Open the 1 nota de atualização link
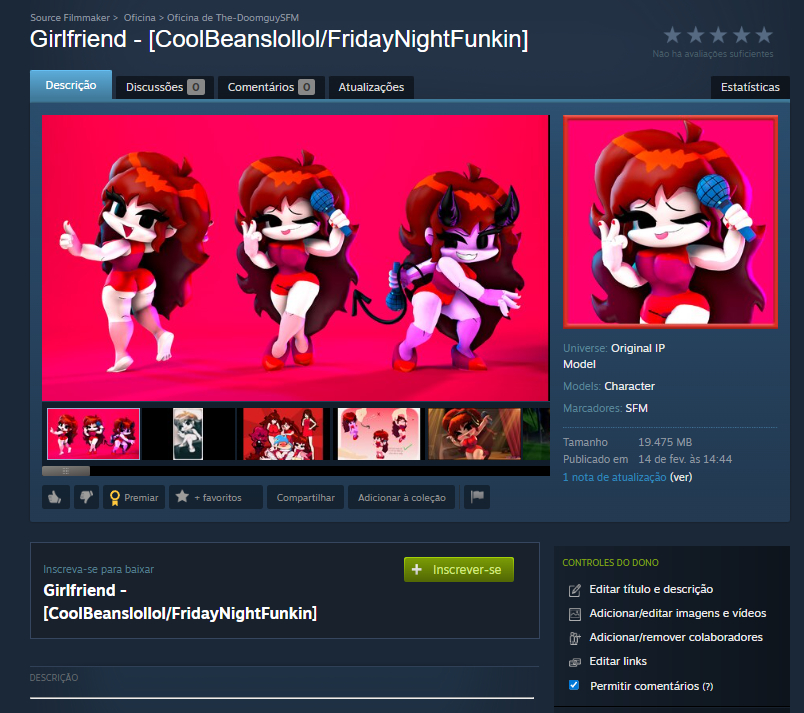Screen dimensions: 804x713 [x=614, y=477]
